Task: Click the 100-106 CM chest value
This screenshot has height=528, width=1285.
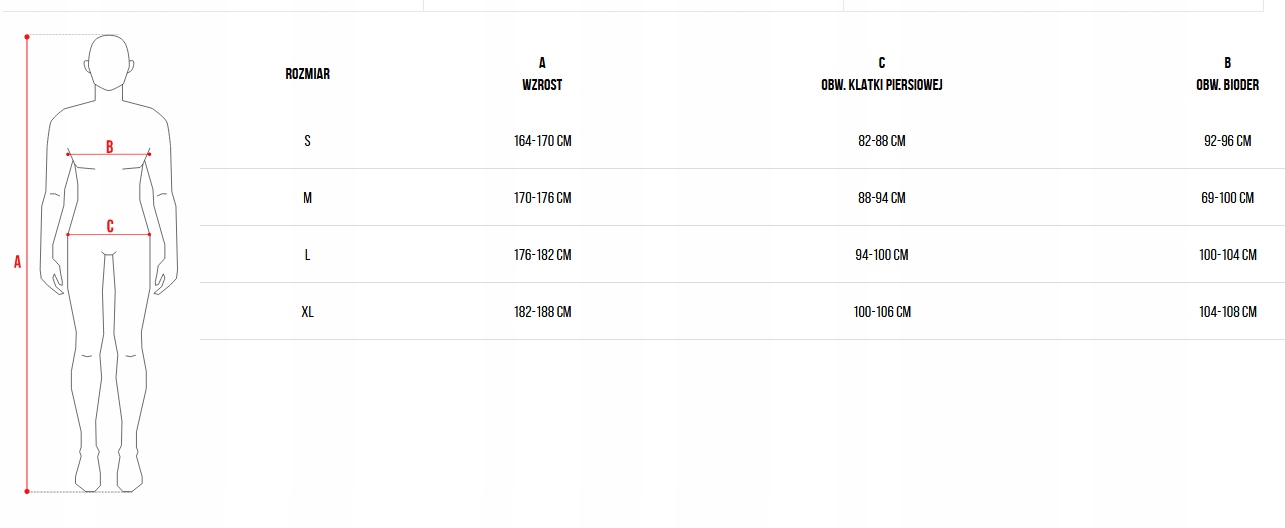Action: [x=881, y=312]
